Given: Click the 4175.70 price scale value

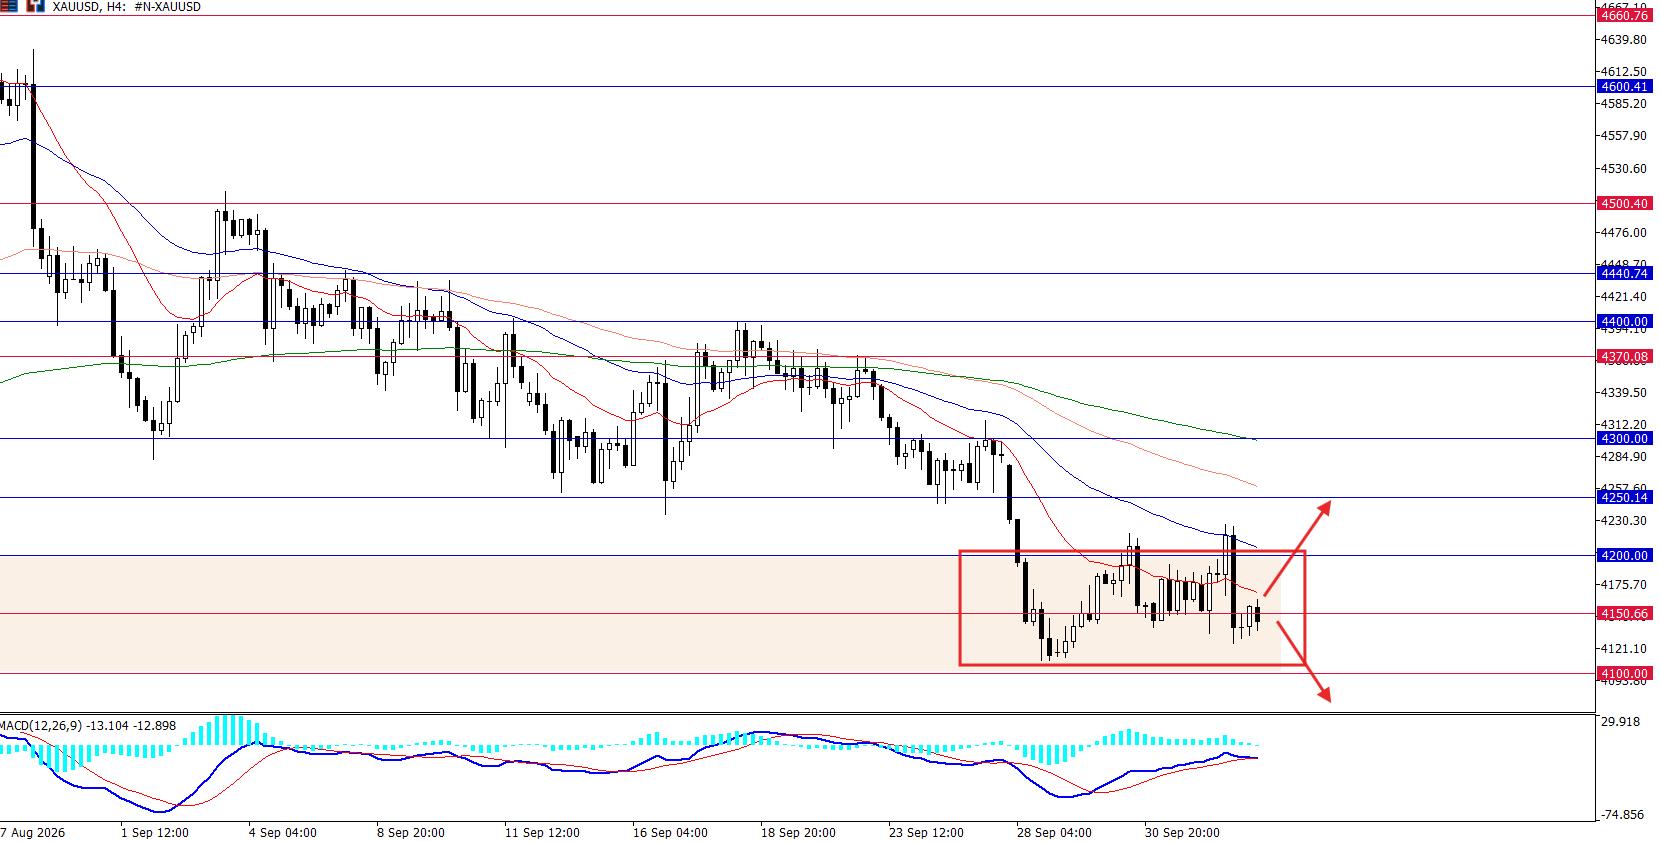Looking at the screenshot, I should tap(1623, 585).
